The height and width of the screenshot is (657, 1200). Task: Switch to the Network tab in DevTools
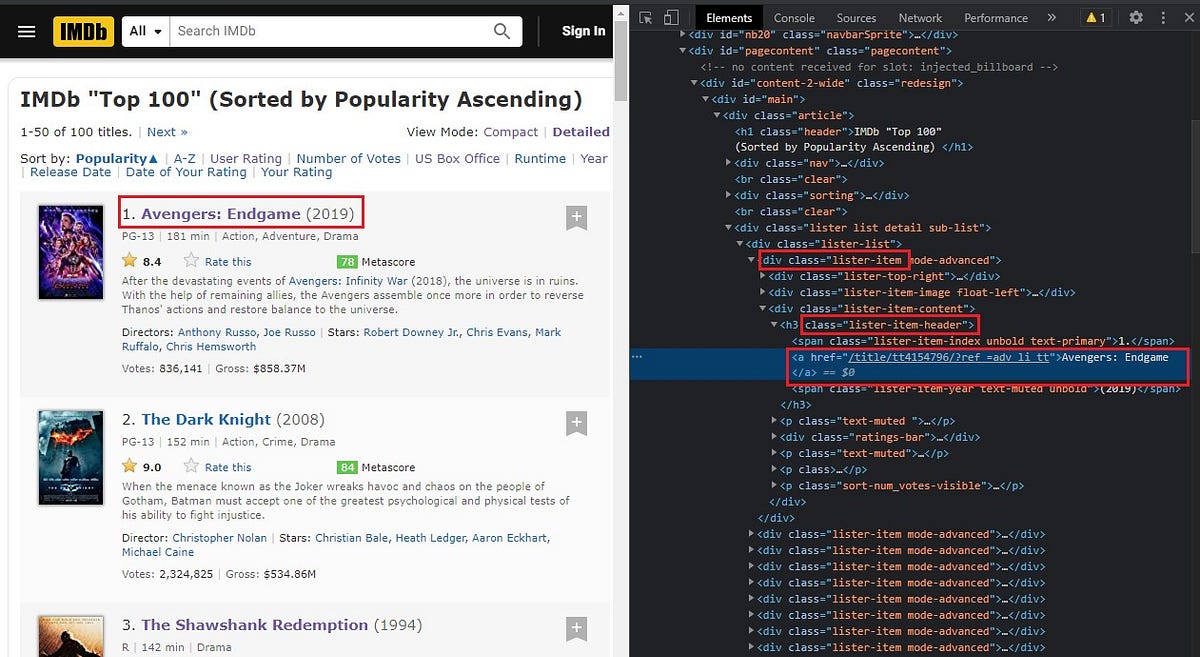(x=920, y=17)
